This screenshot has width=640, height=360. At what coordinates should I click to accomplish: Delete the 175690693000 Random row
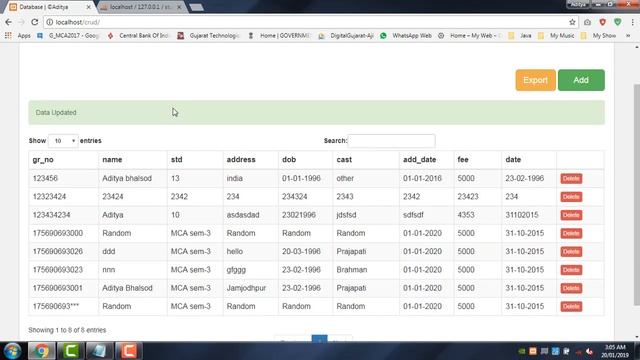571,233
